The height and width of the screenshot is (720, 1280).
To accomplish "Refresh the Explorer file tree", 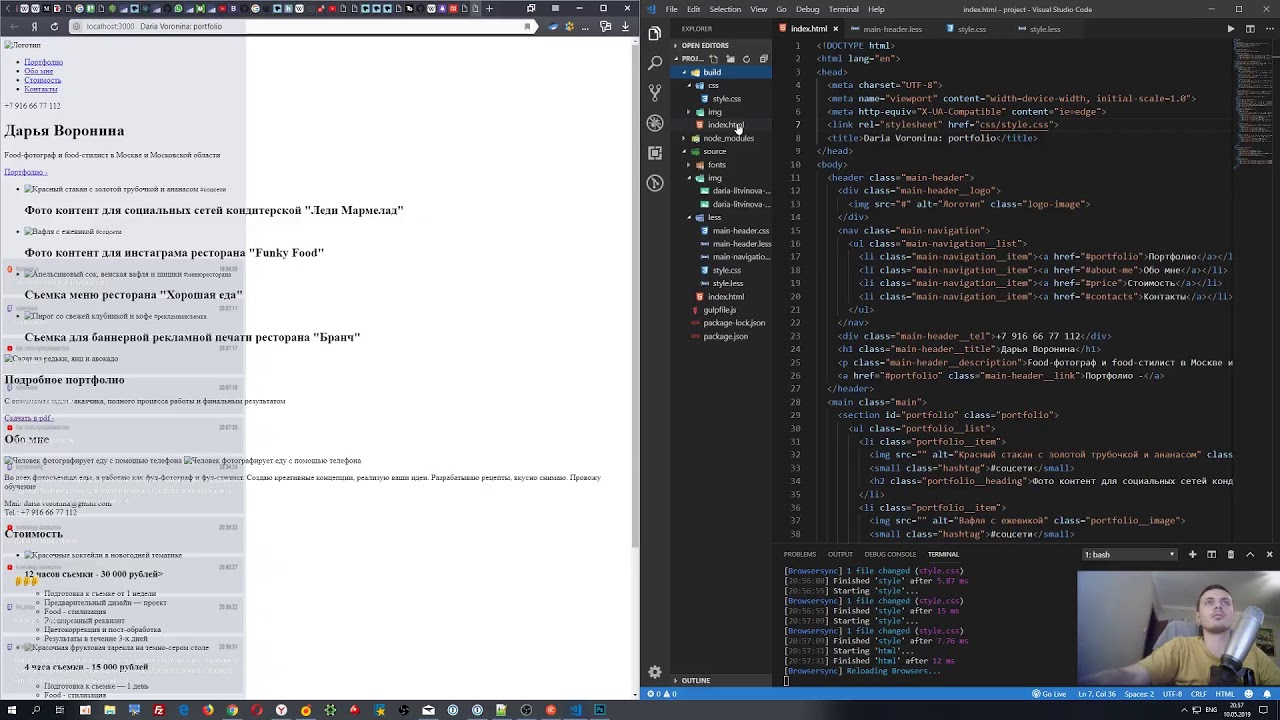I will (746, 59).
